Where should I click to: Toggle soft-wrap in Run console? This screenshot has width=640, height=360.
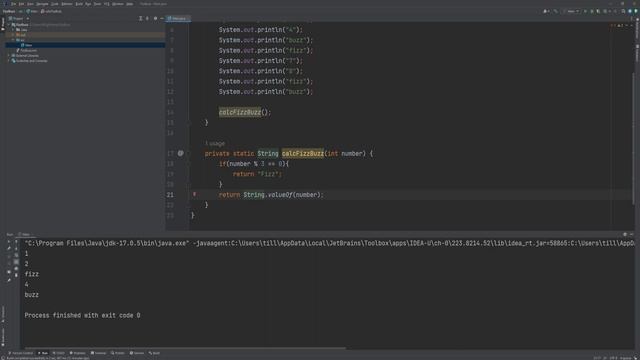16,255
